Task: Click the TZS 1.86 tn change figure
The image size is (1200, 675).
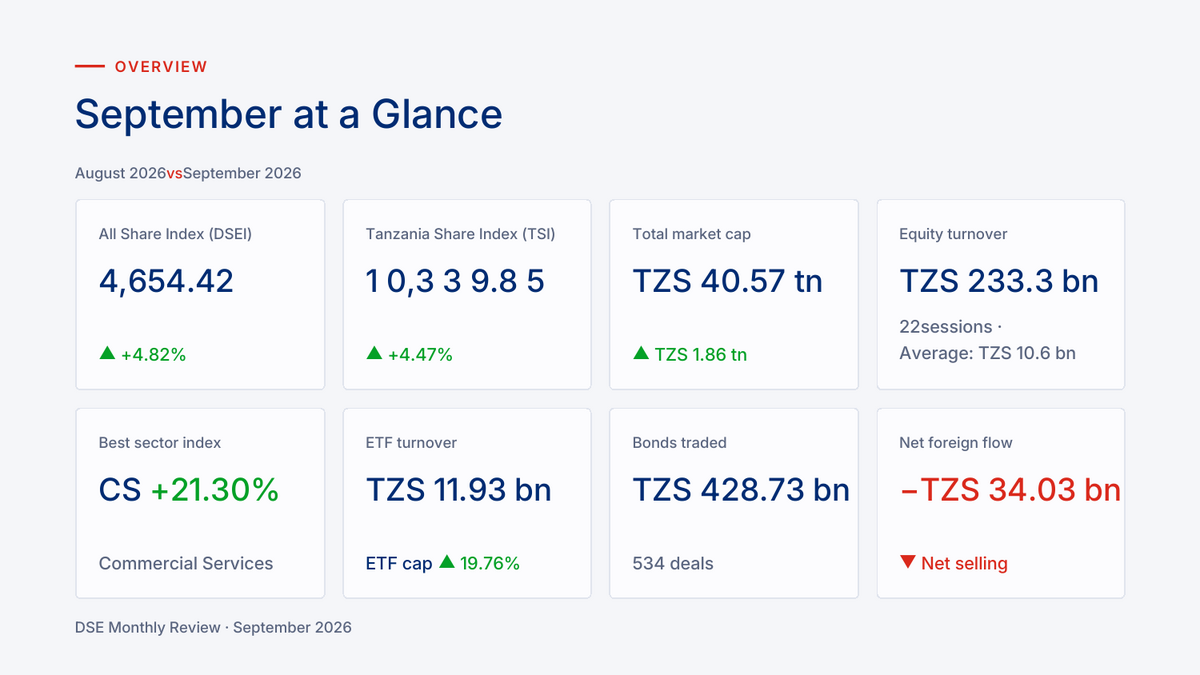Action: pyautogui.click(x=701, y=354)
